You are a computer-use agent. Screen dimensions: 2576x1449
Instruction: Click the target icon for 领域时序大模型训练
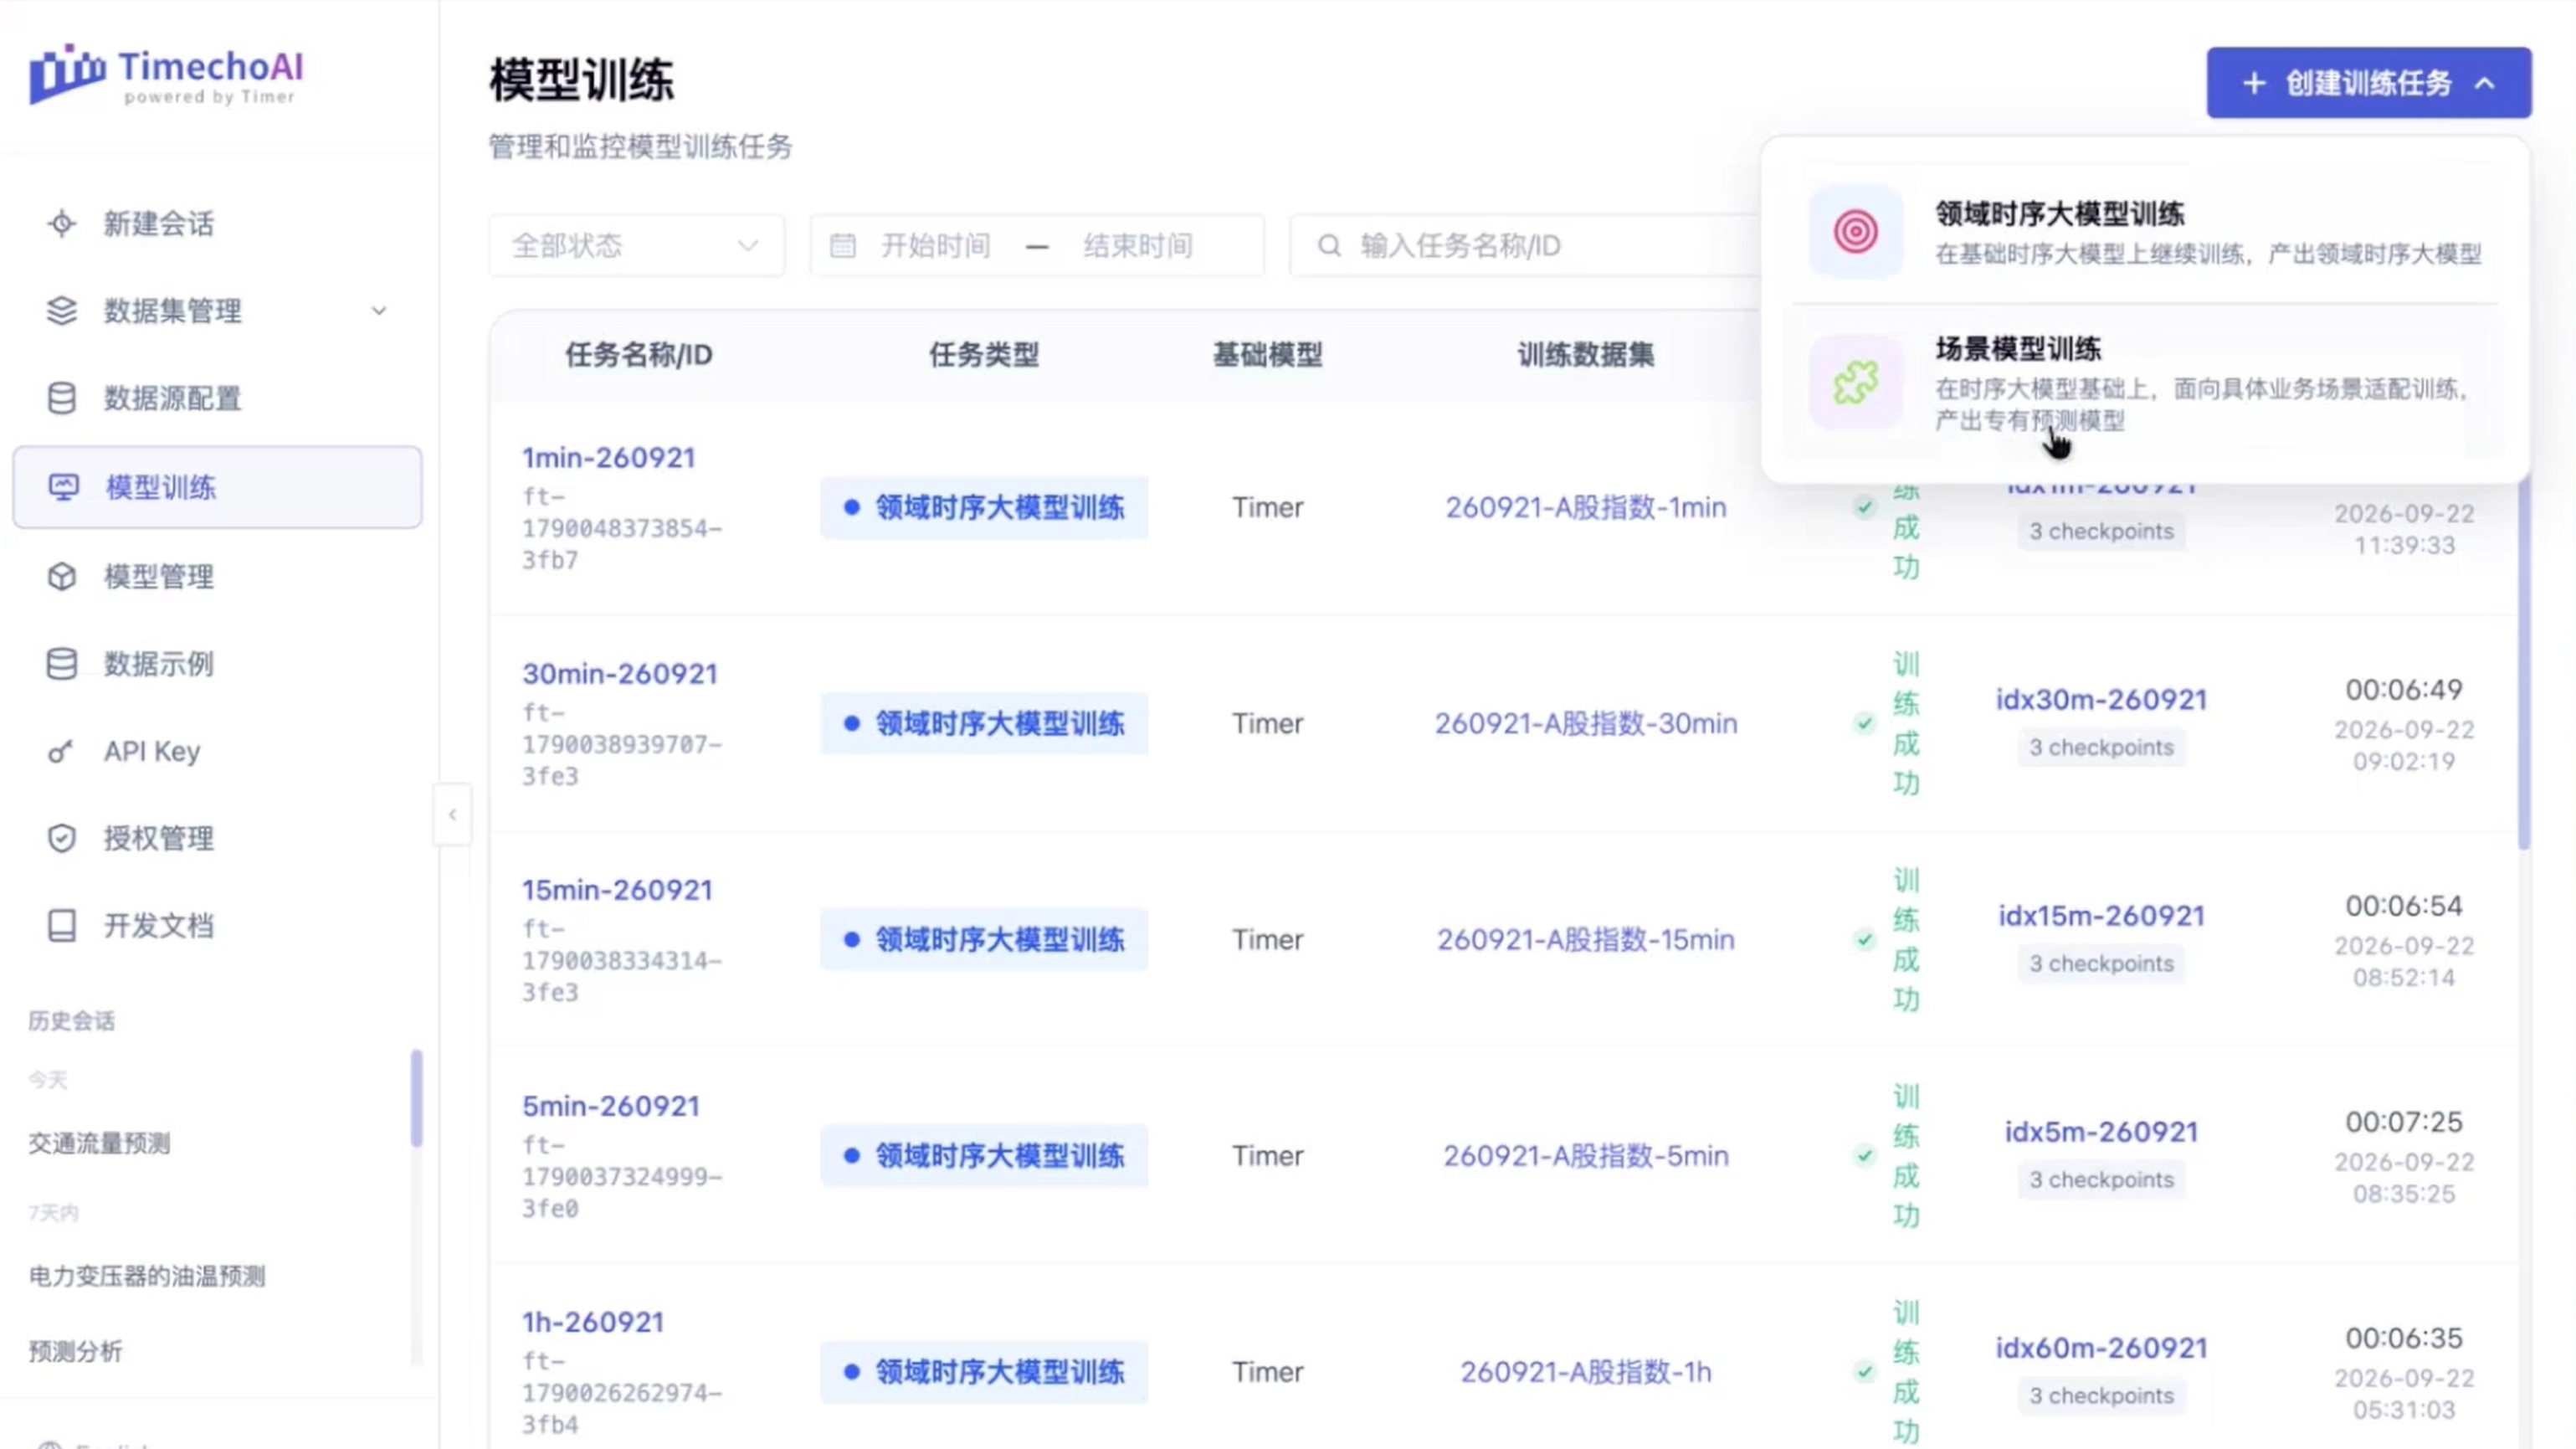(x=1855, y=232)
